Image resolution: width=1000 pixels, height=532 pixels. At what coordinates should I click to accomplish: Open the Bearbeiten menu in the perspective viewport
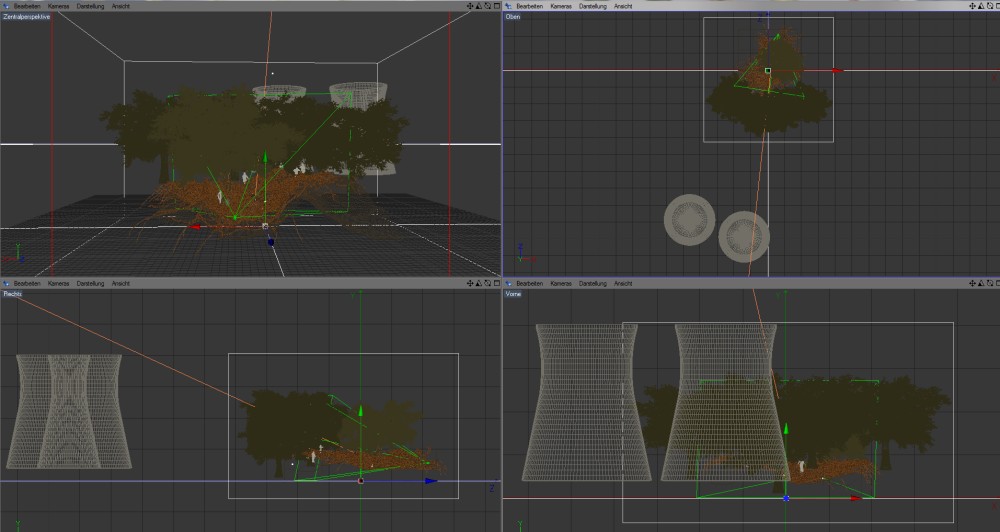point(27,6)
